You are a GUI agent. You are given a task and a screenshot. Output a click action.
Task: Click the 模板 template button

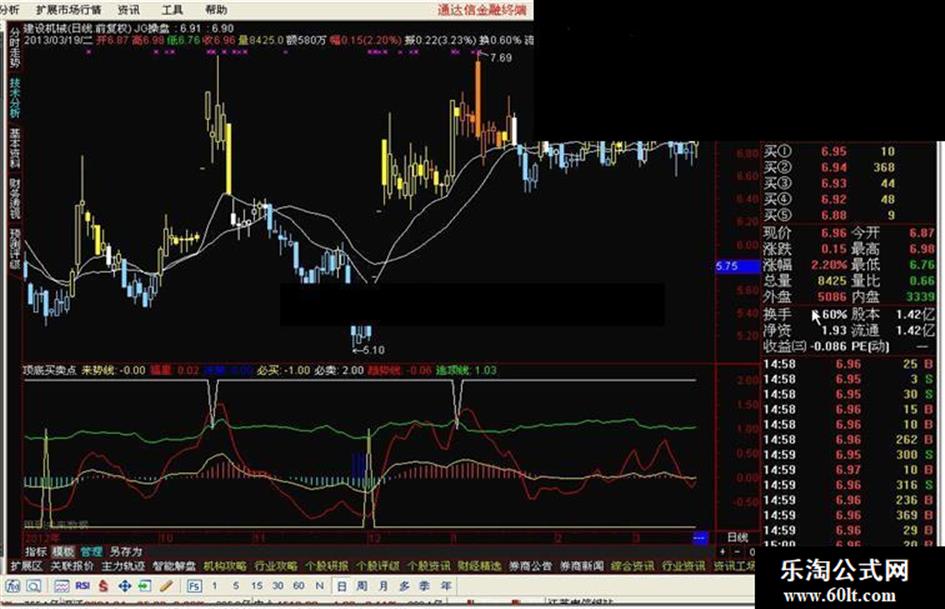[x=63, y=551]
